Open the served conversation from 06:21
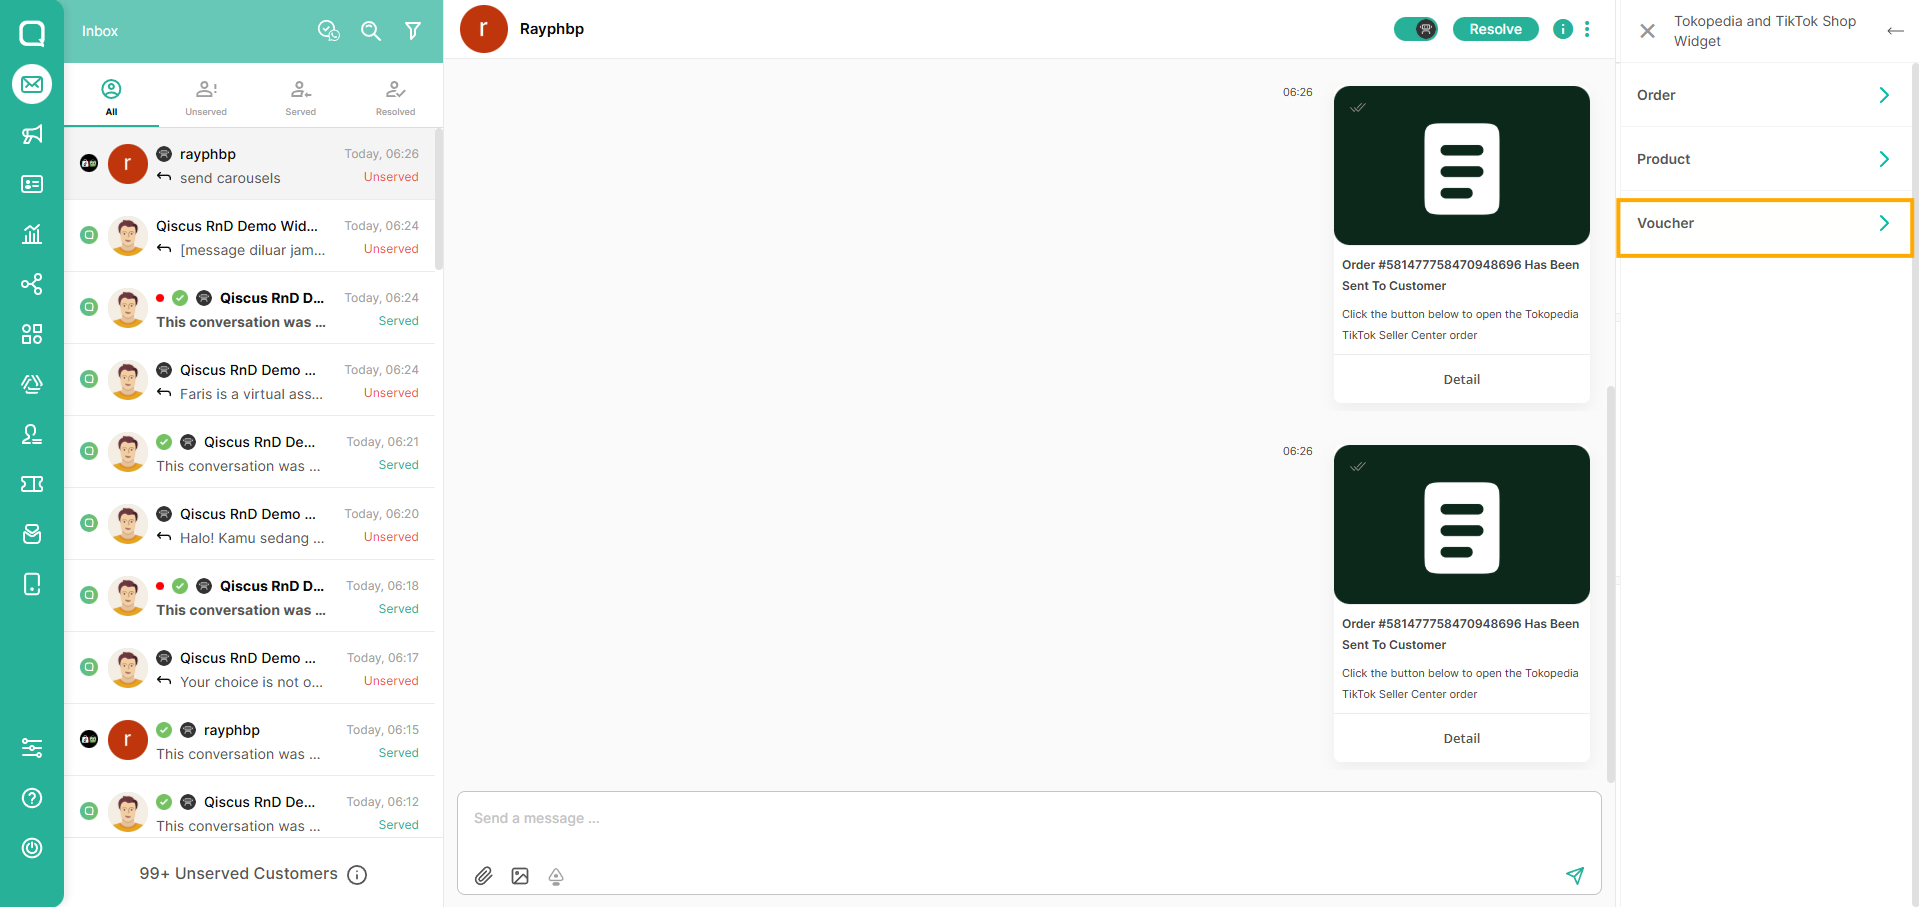Image resolution: width=1919 pixels, height=907 pixels. point(250,452)
